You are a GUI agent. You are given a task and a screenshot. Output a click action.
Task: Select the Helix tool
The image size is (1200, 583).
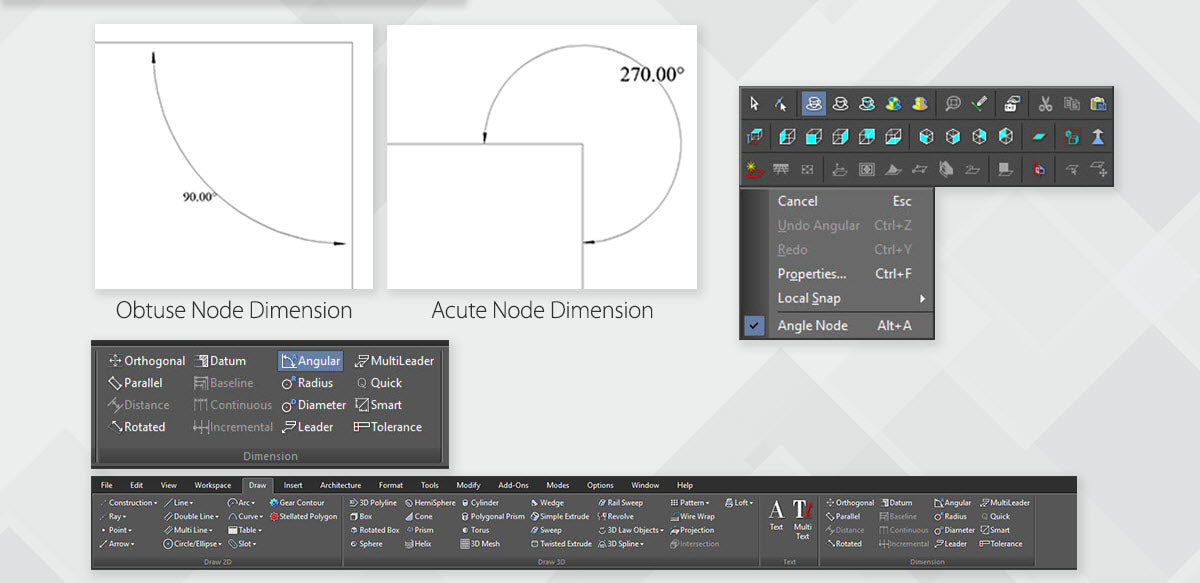click(418, 544)
